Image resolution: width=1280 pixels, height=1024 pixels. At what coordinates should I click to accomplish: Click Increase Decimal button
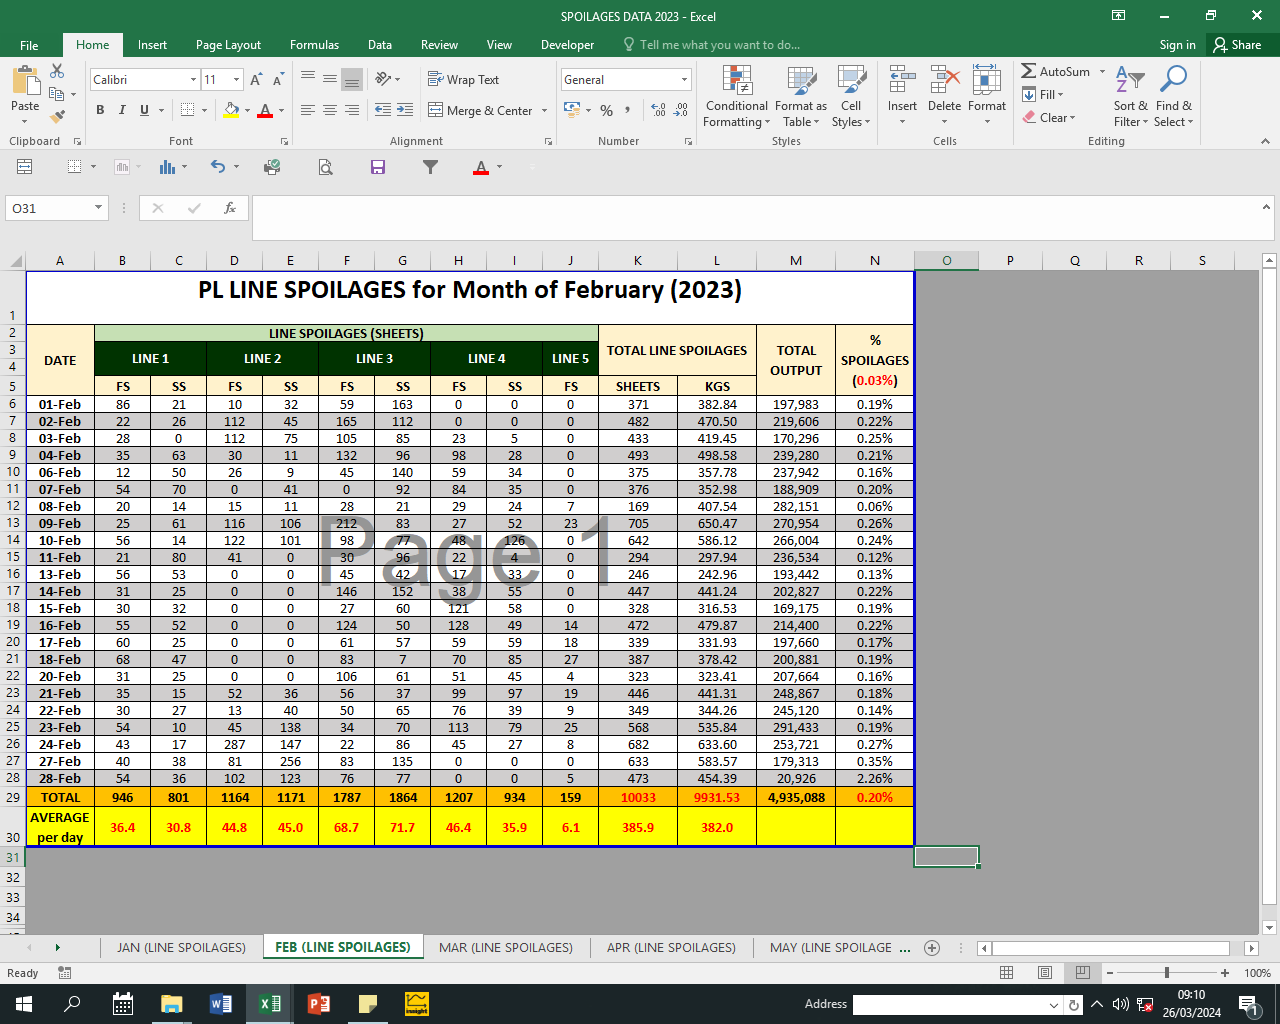(658, 110)
